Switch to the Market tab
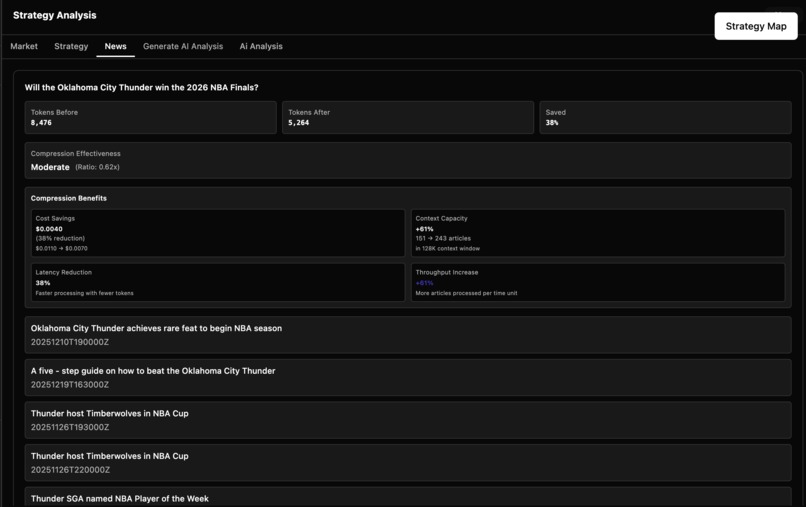 24,46
